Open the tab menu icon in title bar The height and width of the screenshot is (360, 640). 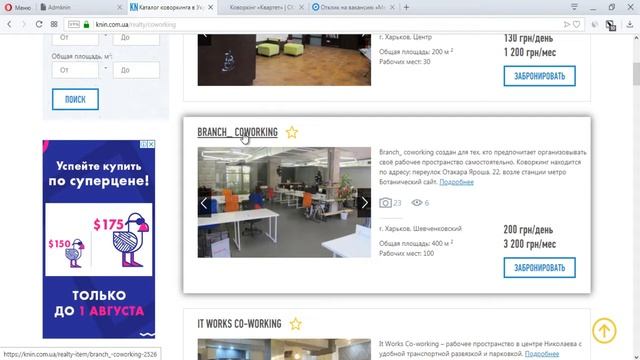[574, 7]
